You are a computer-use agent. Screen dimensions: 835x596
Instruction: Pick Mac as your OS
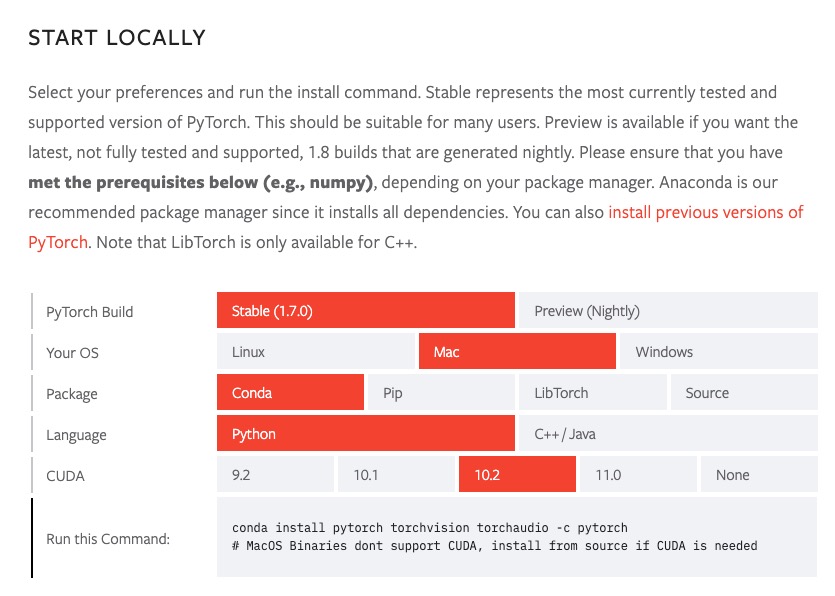click(x=517, y=352)
